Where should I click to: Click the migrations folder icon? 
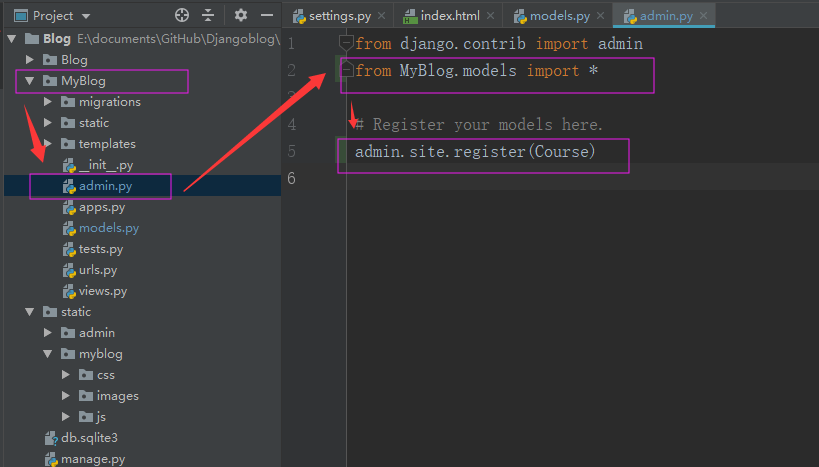[x=68, y=101]
